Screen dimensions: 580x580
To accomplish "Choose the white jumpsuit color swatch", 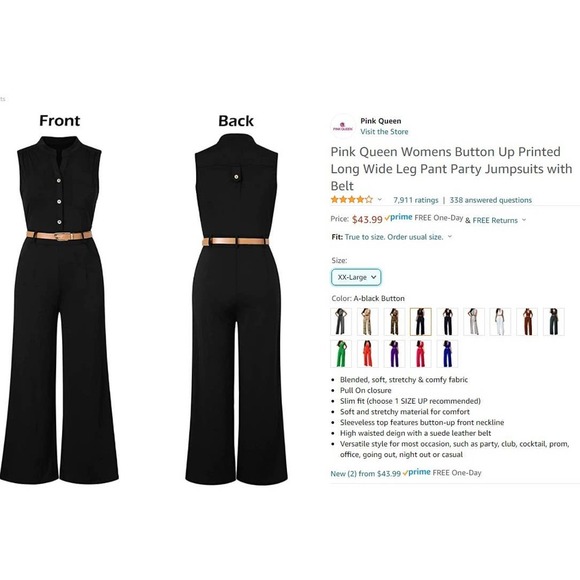I will pos(500,321).
